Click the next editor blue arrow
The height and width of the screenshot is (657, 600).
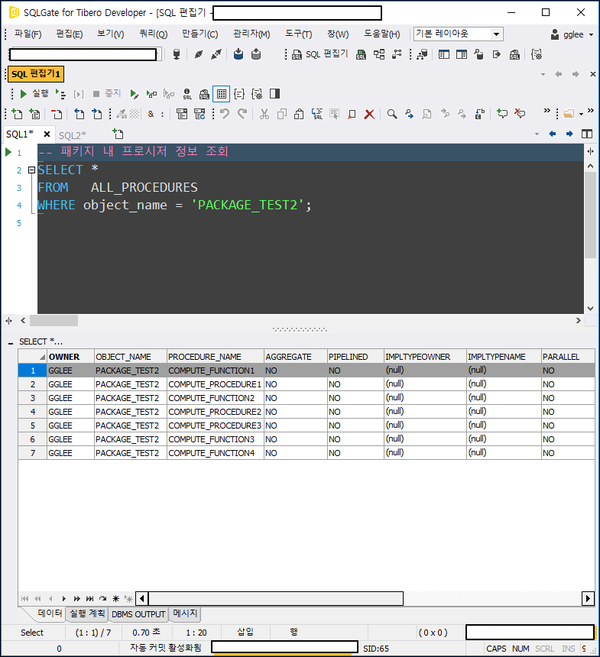[x=569, y=134]
